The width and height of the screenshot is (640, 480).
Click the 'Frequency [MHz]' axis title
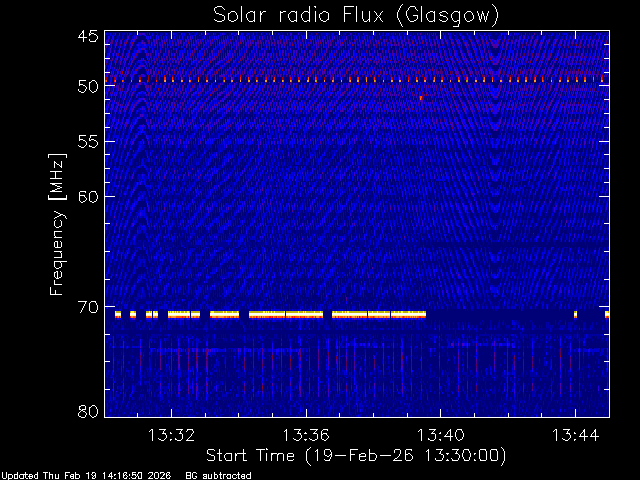pos(57,224)
